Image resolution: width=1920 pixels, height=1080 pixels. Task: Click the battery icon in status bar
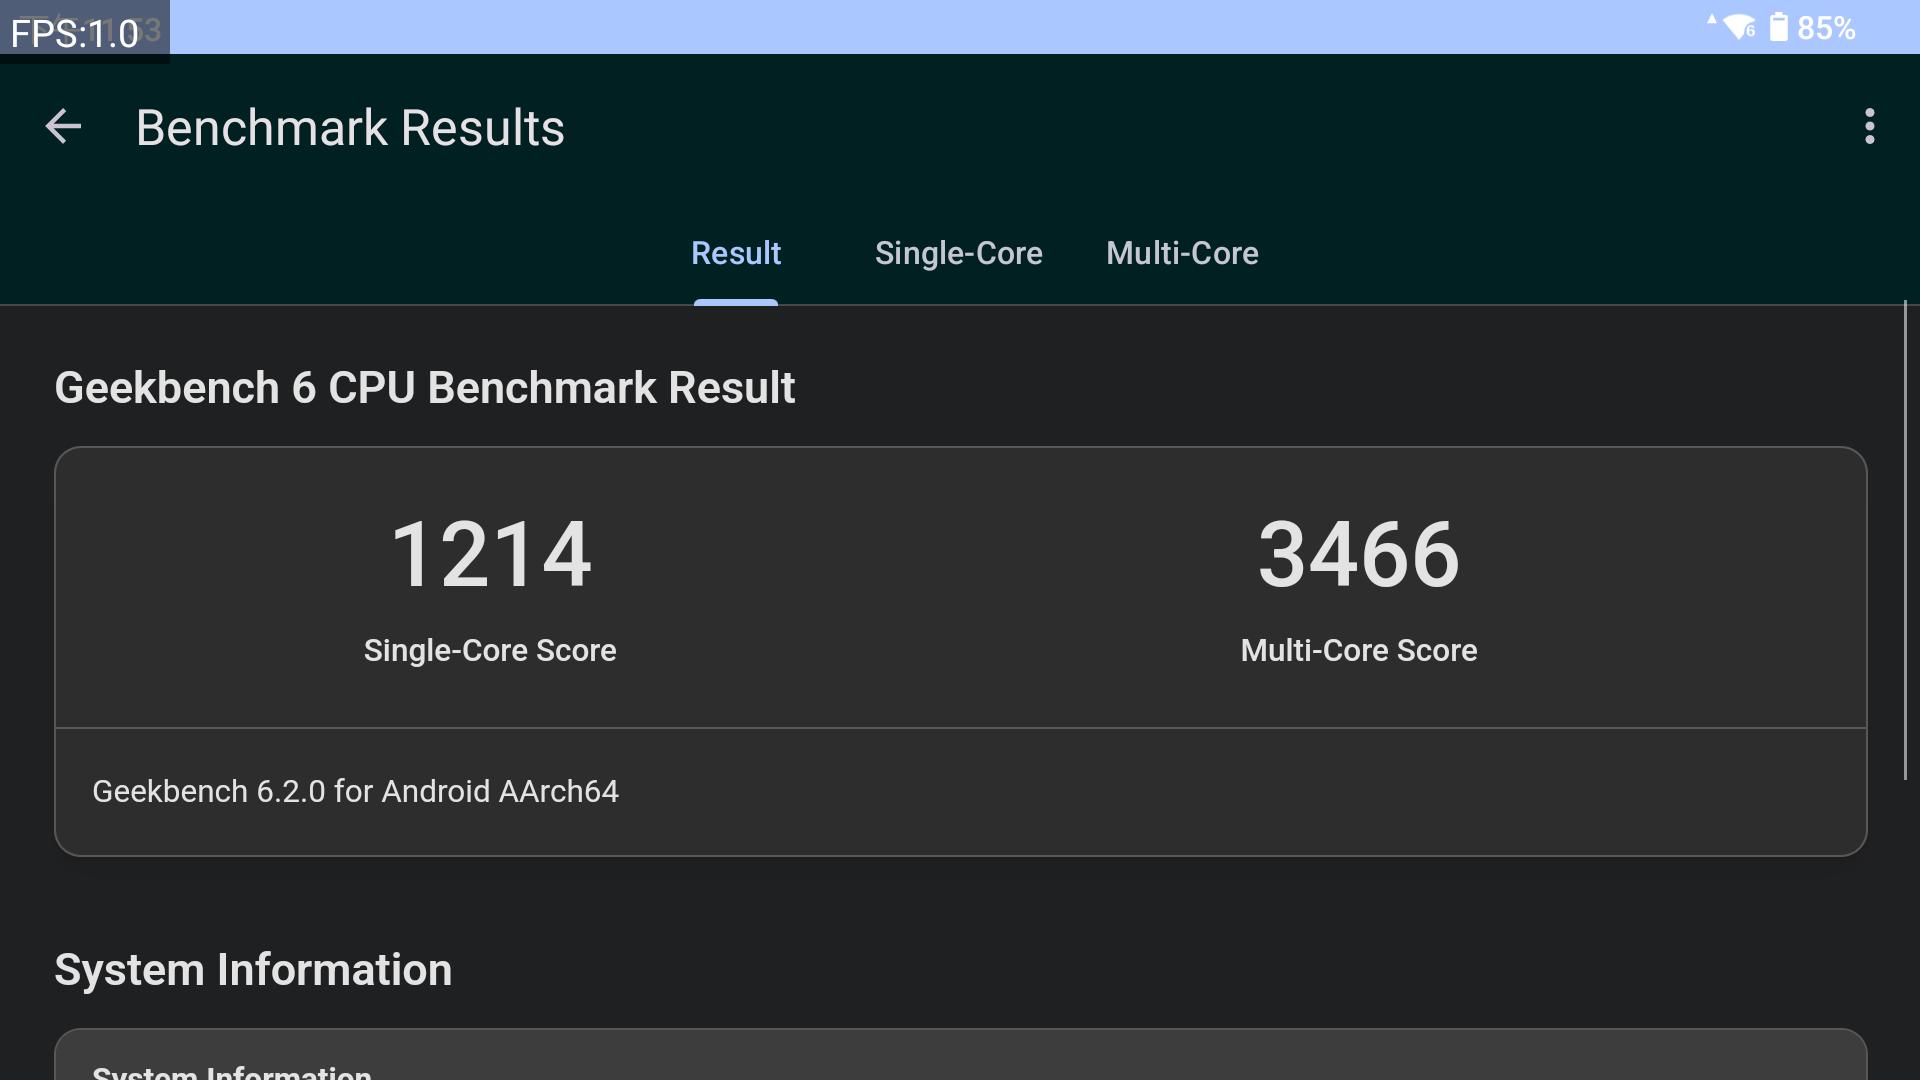pyautogui.click(x=1778, y=27)
